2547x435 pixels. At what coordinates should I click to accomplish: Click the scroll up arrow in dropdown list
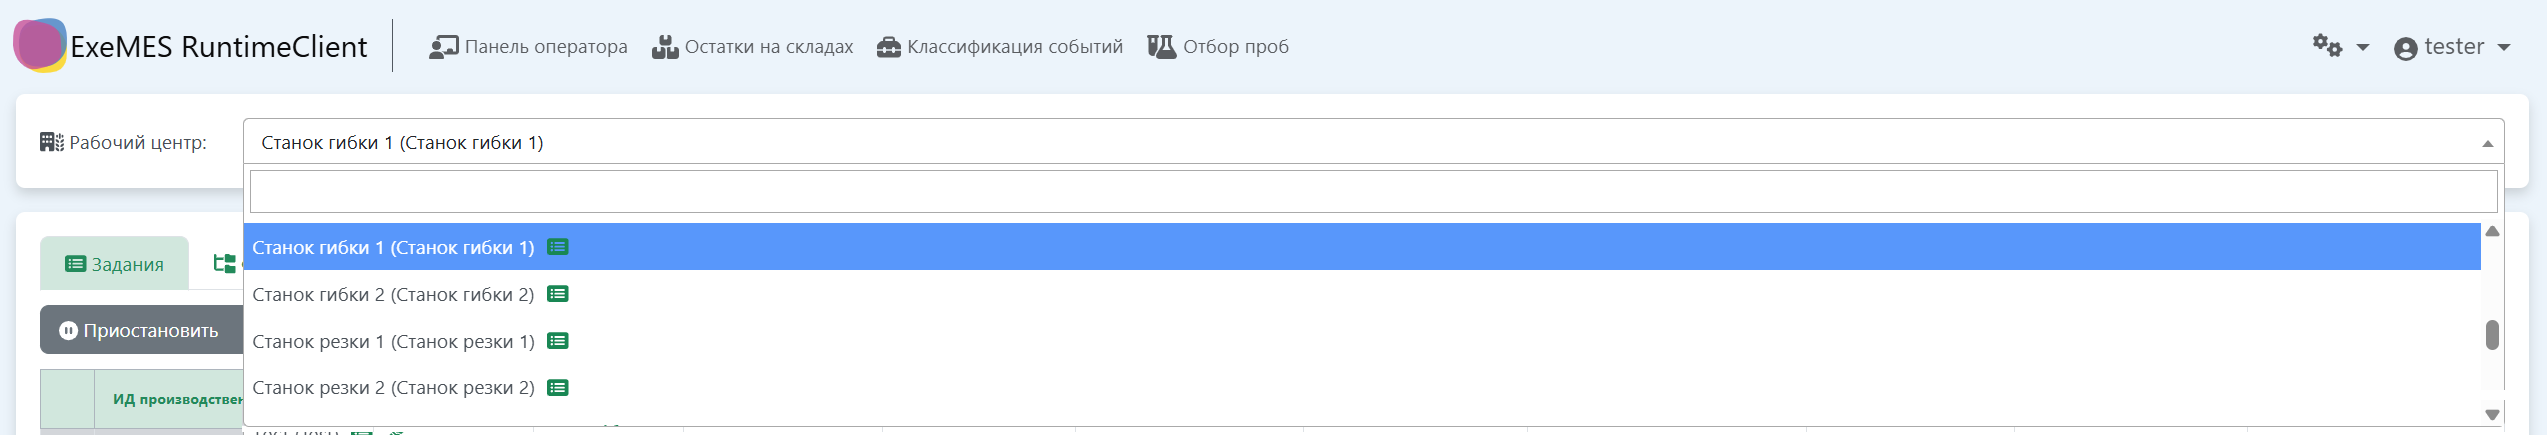(x=2492, y=232)
